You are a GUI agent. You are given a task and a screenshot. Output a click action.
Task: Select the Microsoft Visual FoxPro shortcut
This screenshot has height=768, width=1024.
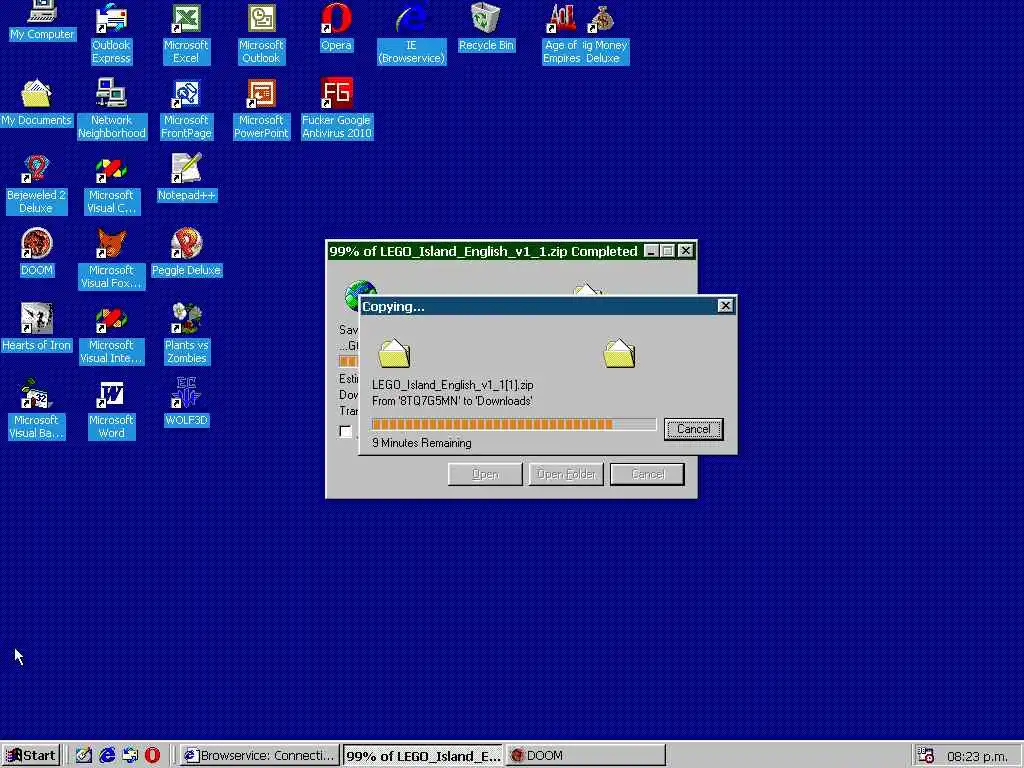click(111, 259)
